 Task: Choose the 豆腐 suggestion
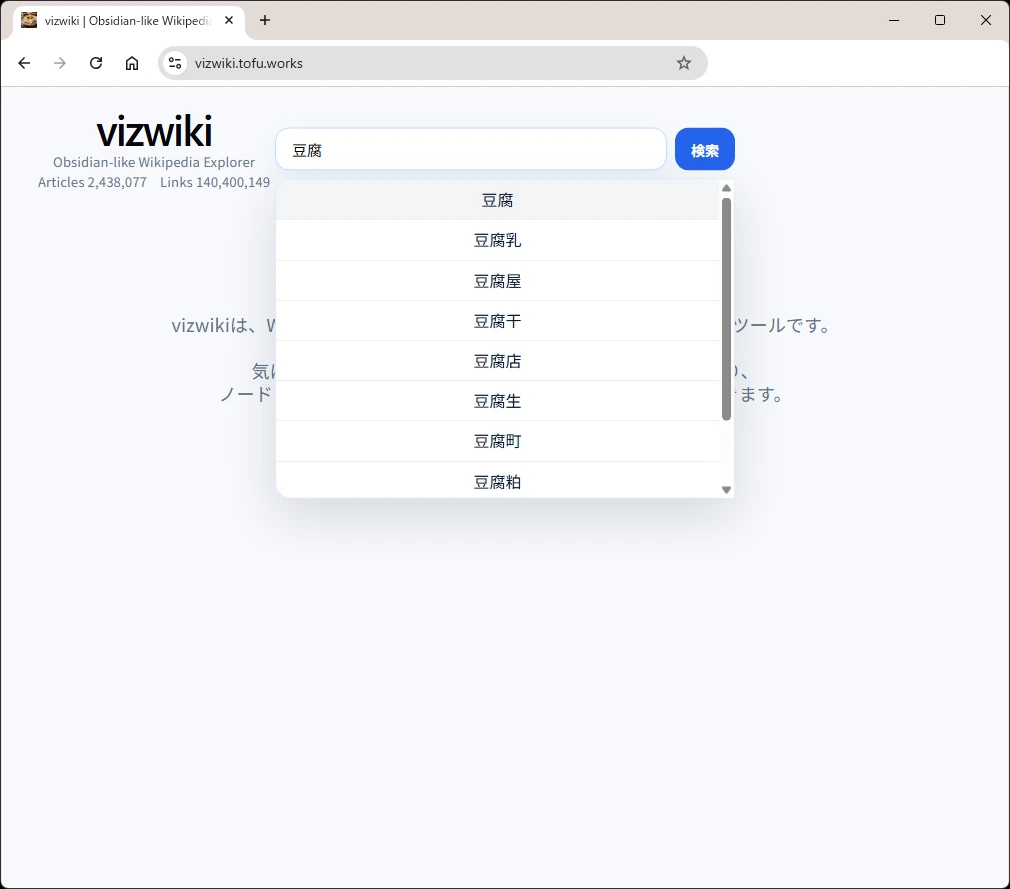point(497,200)
